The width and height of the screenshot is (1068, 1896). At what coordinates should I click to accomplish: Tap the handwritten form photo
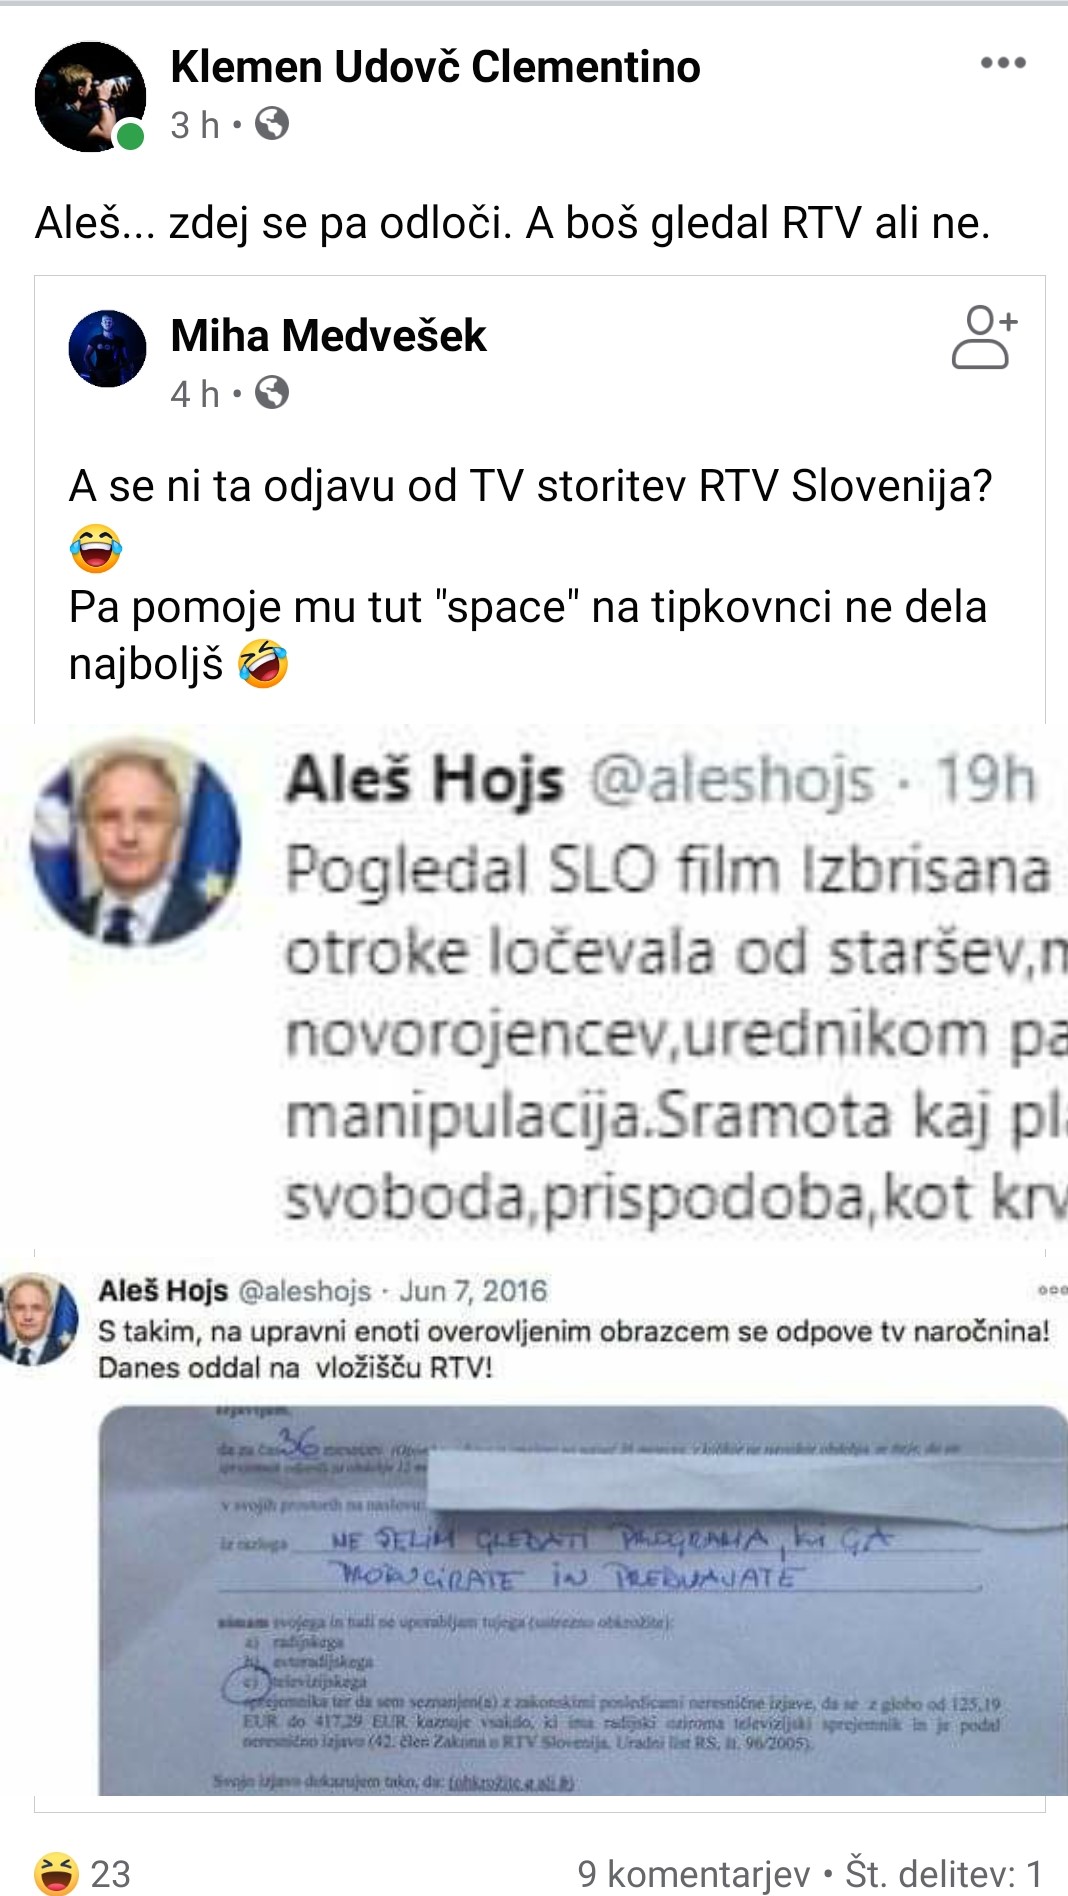coord(583,1600)
